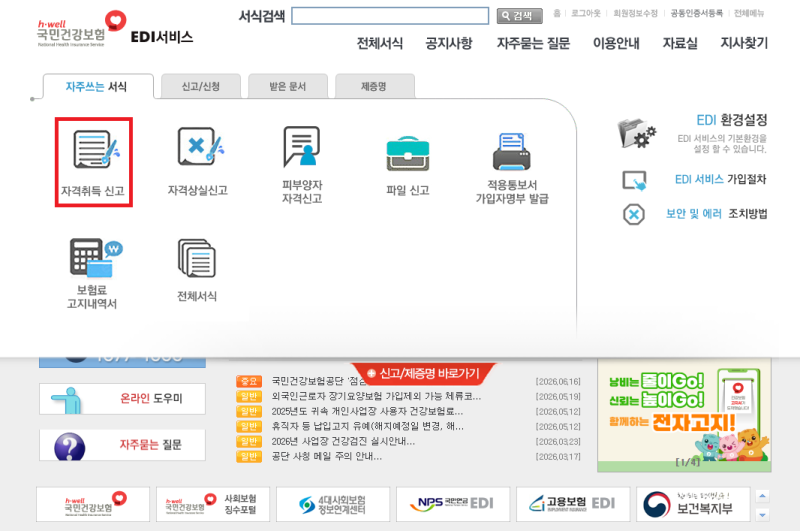
Task: Click the 로그아웃 link
Action: pyautogui.click(x=586, y=13)
